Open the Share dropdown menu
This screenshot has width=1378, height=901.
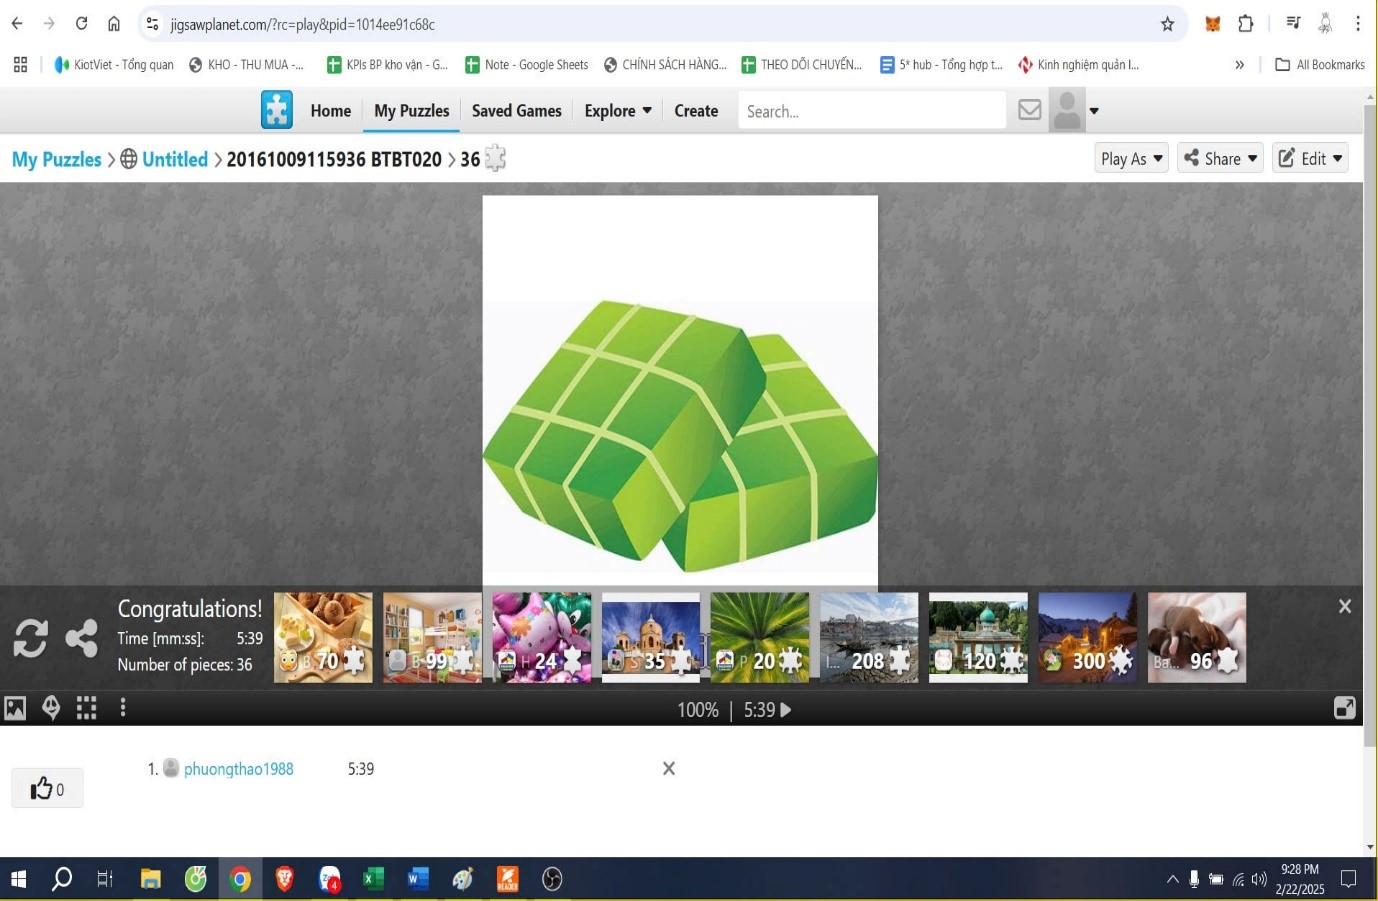click(x=1220, y=158)
